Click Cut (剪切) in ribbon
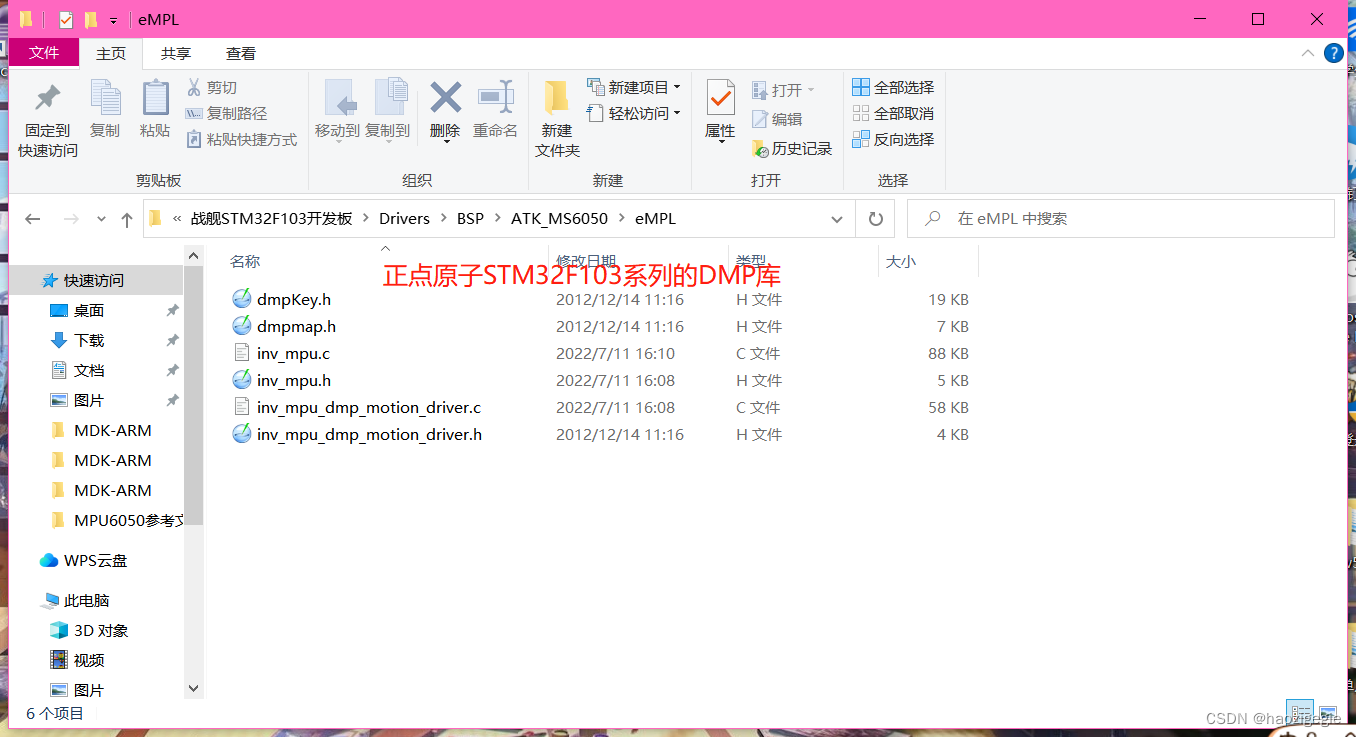The height and width of the screenshot is (737, 1356). click(212, 88)
